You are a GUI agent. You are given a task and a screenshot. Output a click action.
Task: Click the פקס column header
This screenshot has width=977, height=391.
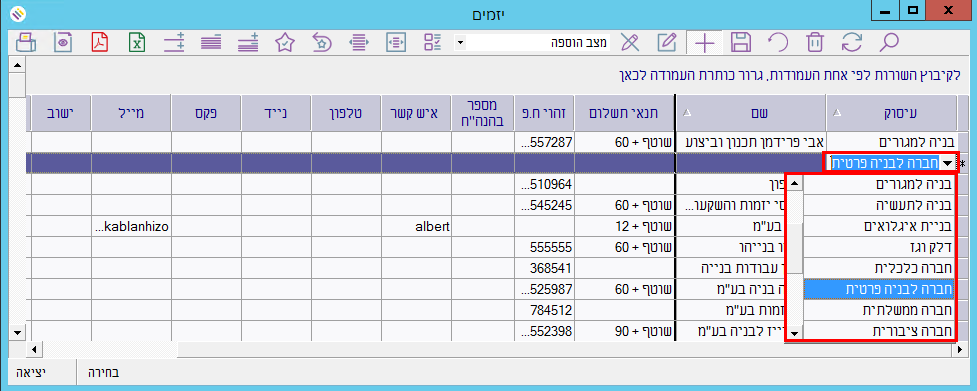tap(206, 113)
